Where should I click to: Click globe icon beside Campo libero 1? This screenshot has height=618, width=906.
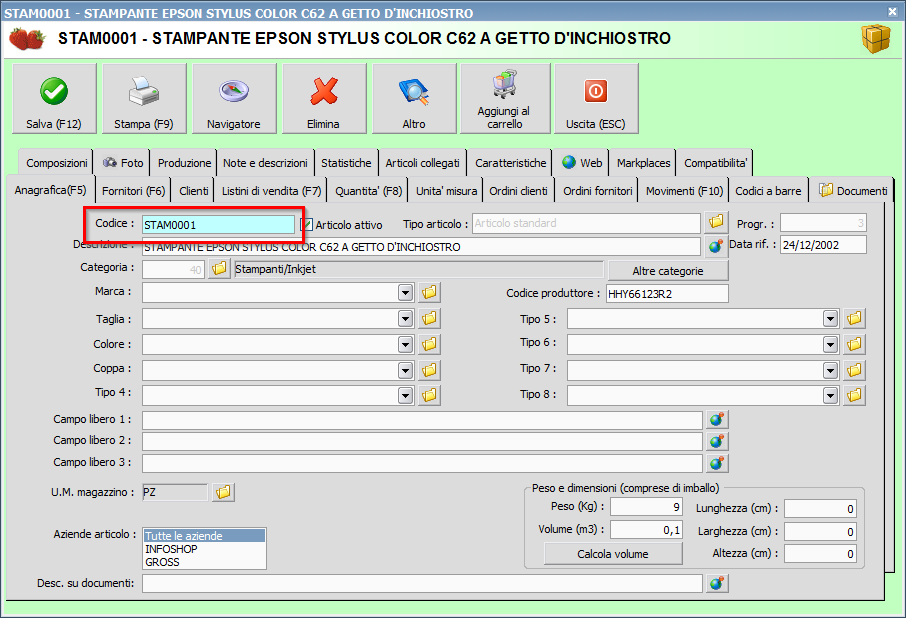[x=717, y=419]
